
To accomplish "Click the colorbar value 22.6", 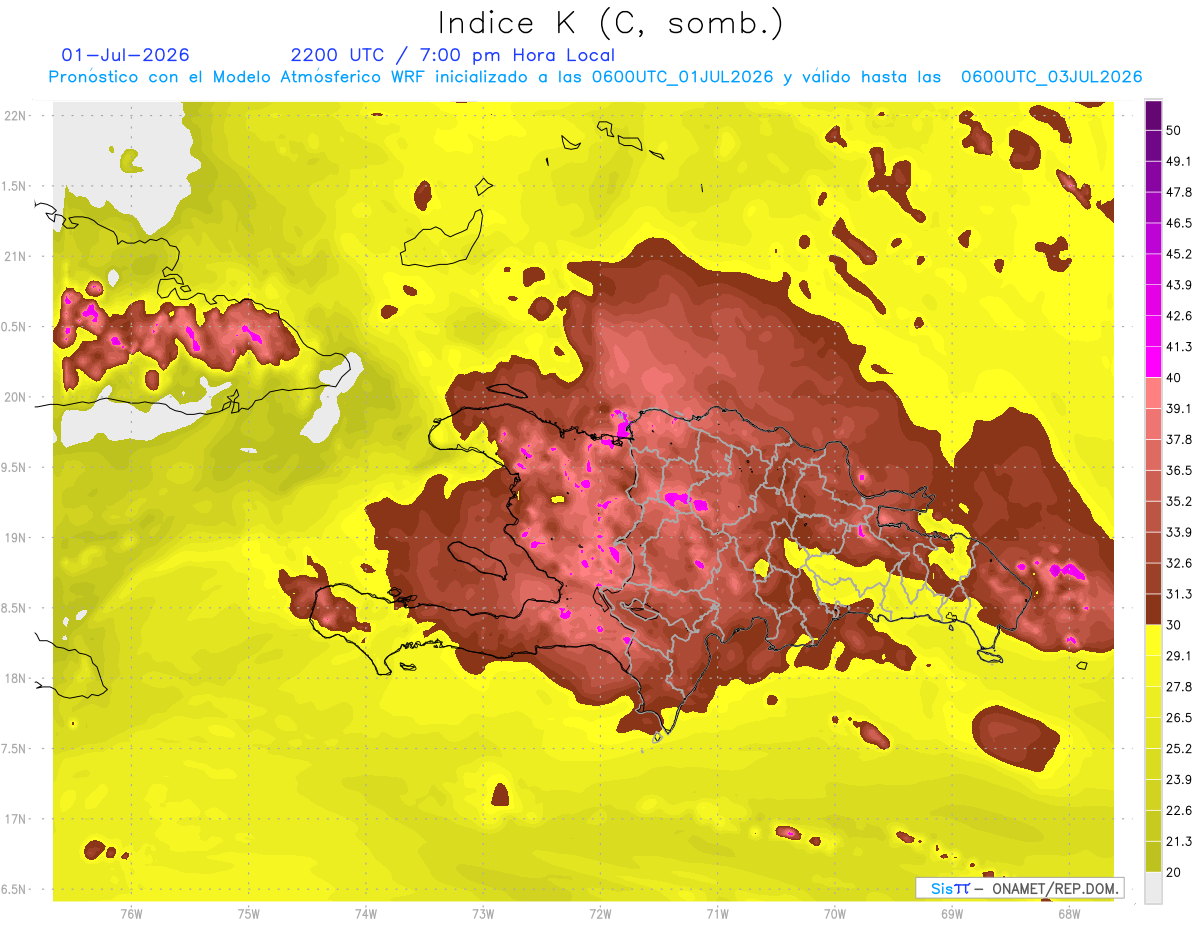I will (x=1178, y=811).
